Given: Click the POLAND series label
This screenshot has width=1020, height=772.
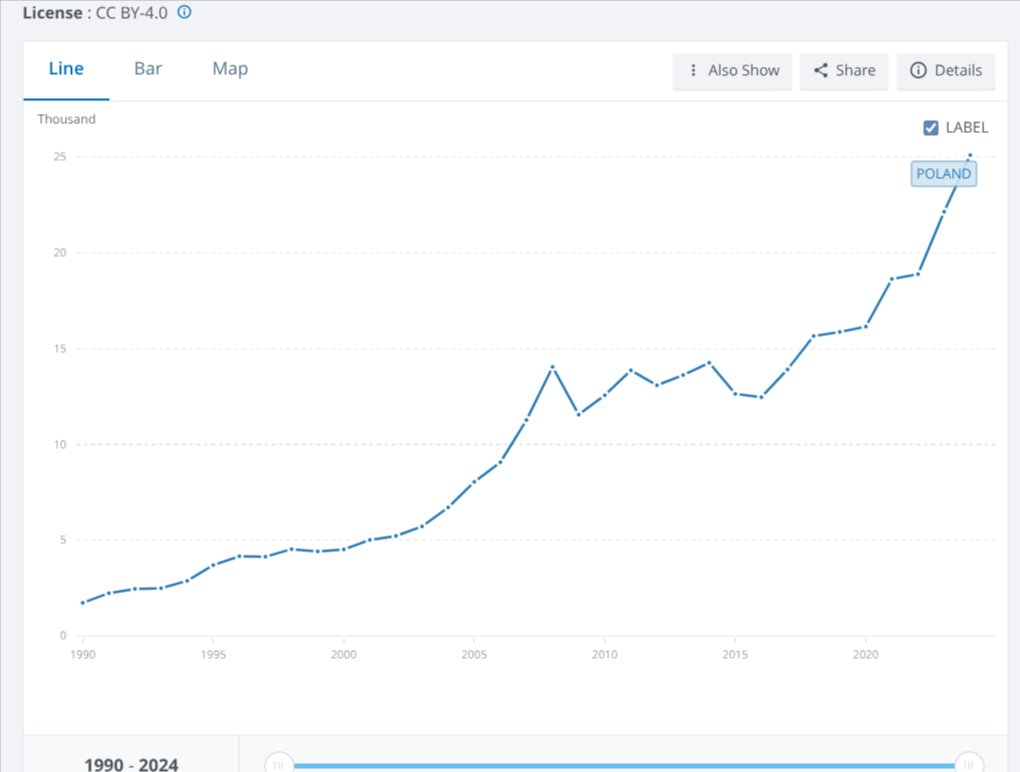Looking at the screenshot, I should click(943, 174).
